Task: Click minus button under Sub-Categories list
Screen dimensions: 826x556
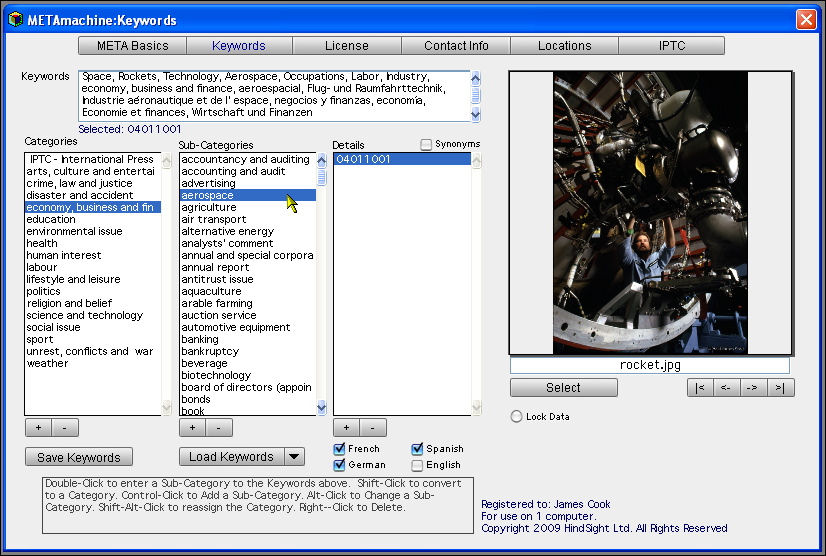Action: tap(219, 428)
